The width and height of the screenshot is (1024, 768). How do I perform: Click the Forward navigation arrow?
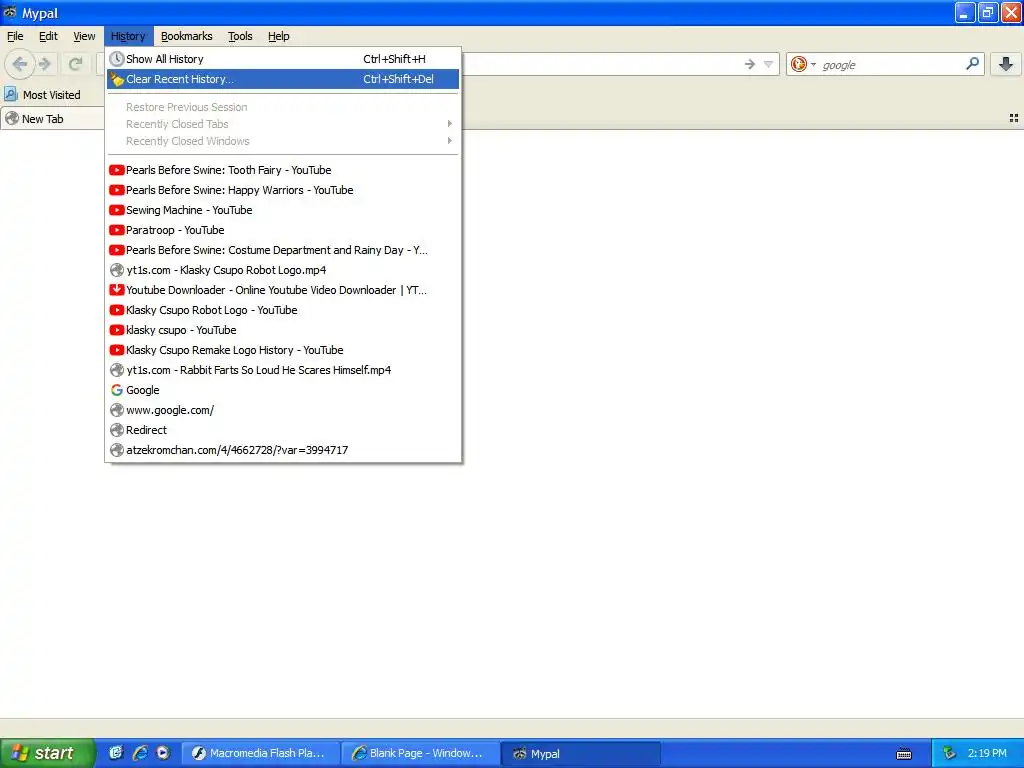point(44,64)
